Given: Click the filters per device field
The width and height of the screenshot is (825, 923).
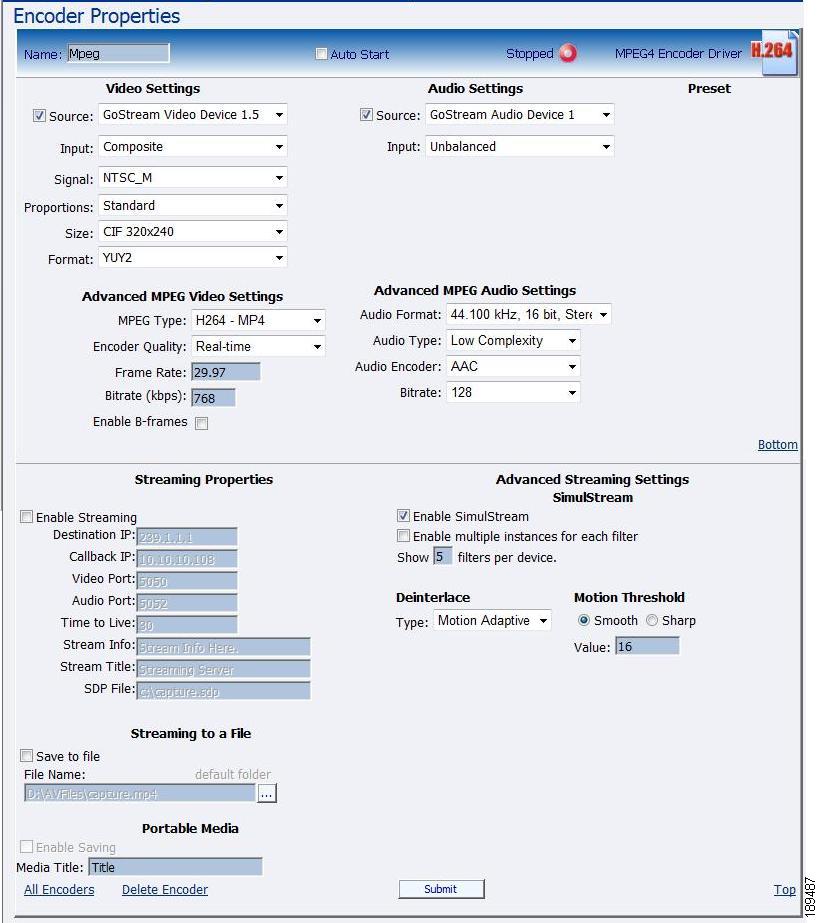Looking at the screenshot, I should (443, 557).
